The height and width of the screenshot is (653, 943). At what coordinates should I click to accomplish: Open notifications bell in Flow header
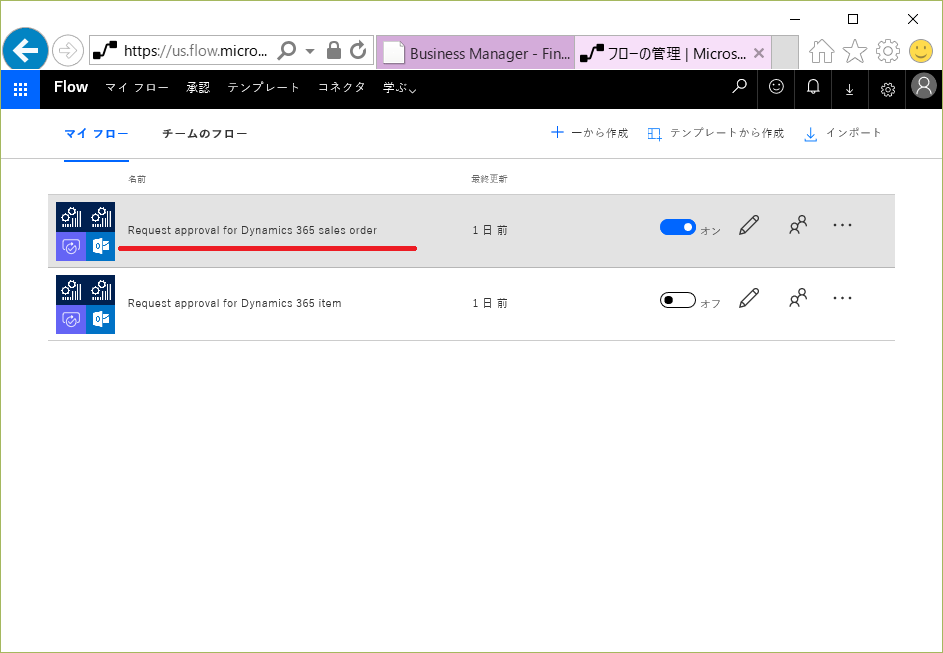tap(813, 87)
